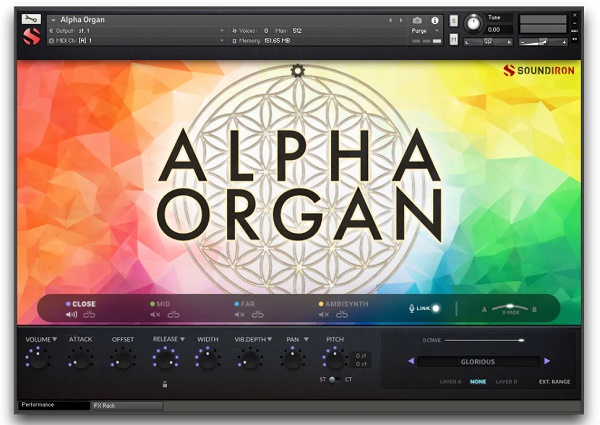Open the GLORIOUS preset name menu

tap(478, 361)
